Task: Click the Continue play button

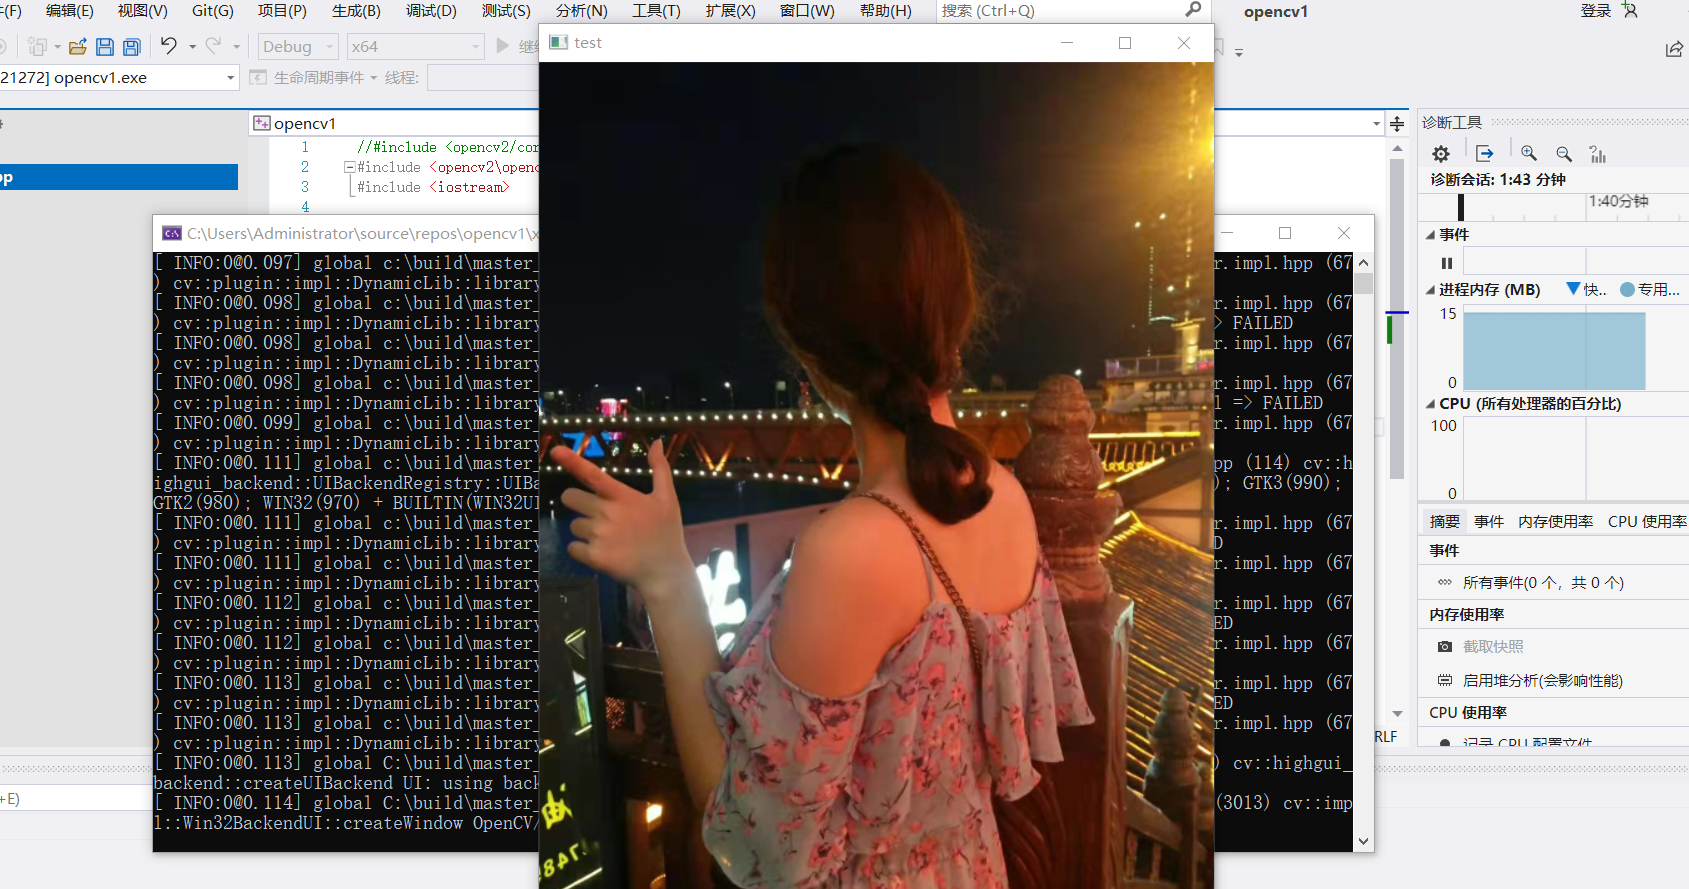Action: 503,46
